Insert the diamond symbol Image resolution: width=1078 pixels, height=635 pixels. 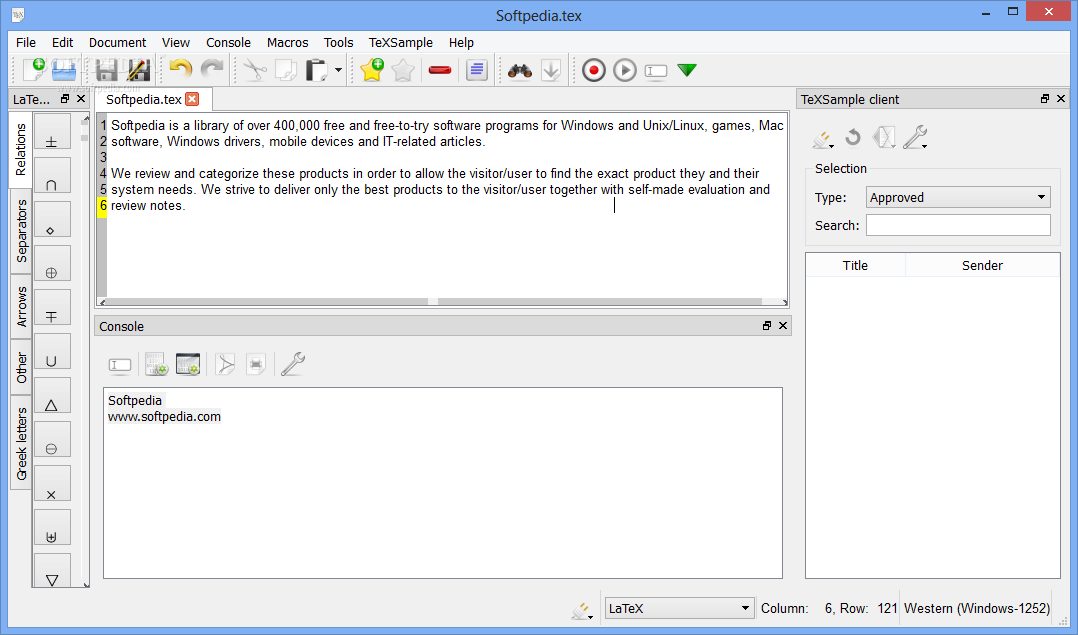pyautogui.click(x=52, y=219)
